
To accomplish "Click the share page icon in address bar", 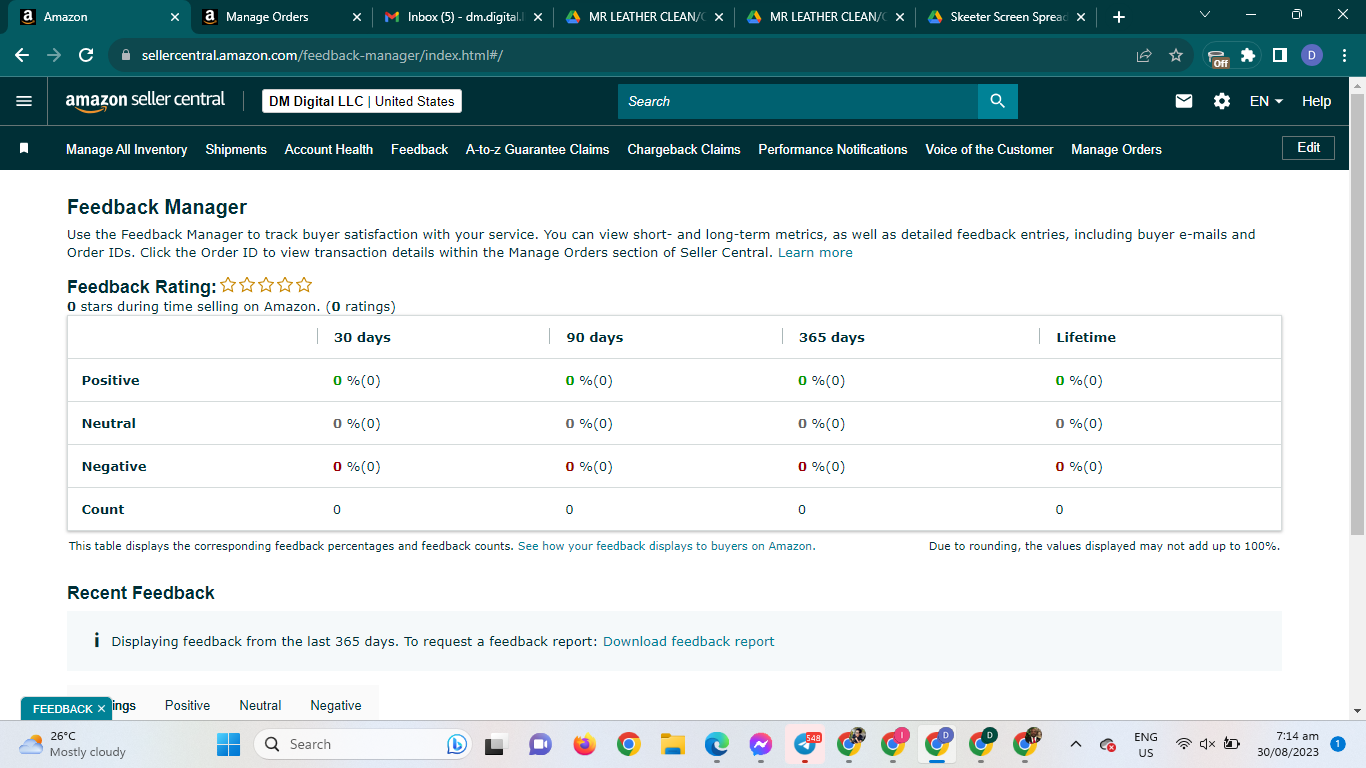I will [x=1144, y=55].
